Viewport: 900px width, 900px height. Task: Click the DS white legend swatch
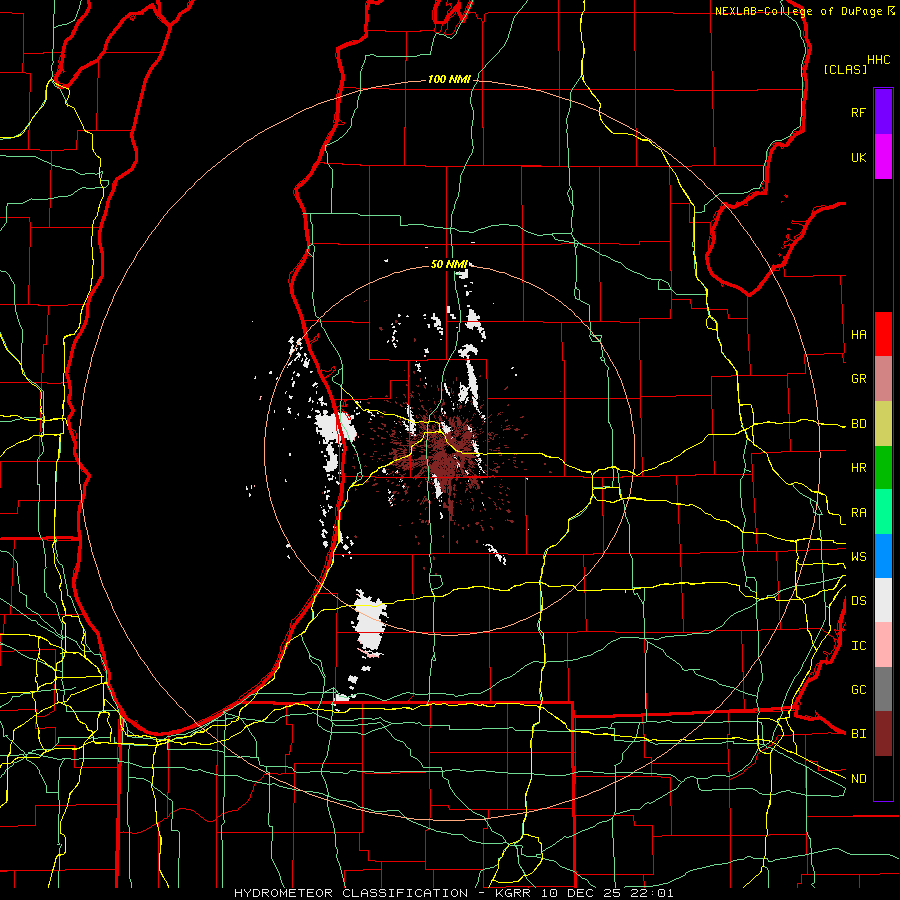coord(883,600)
